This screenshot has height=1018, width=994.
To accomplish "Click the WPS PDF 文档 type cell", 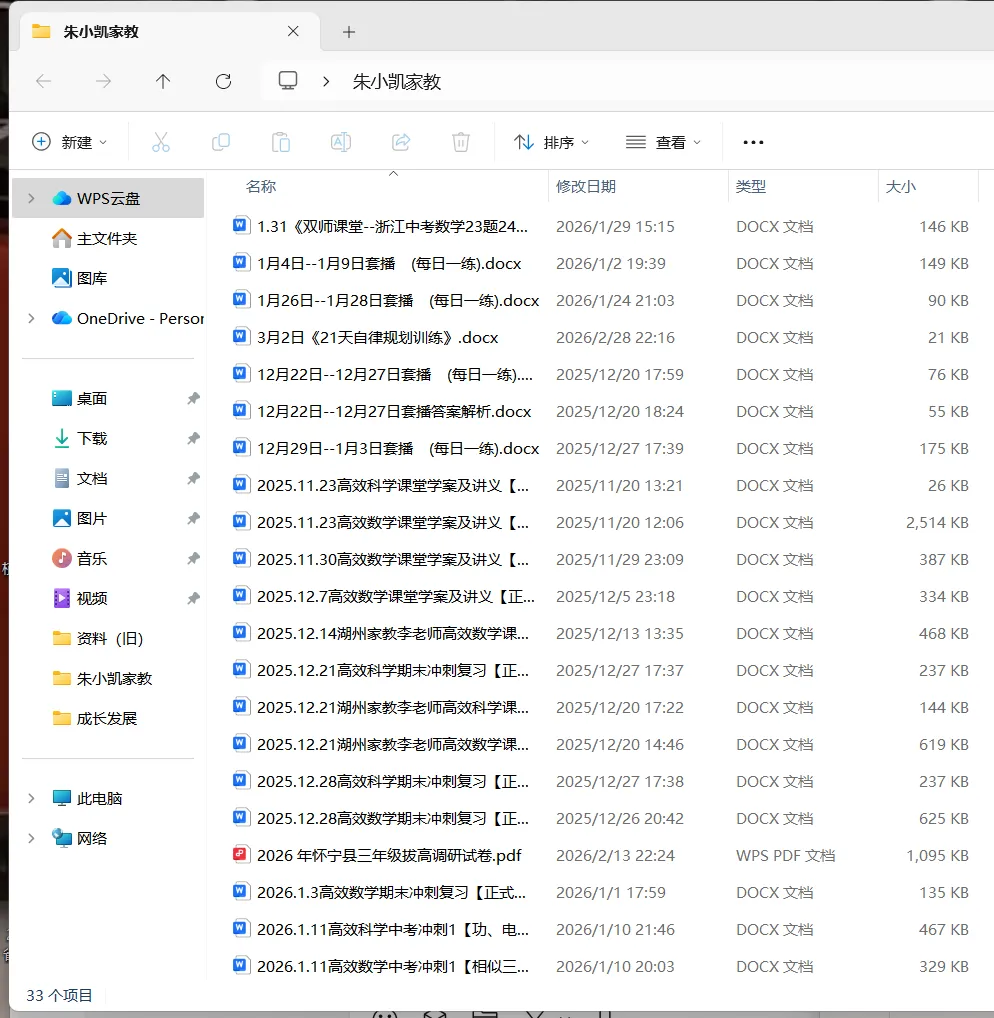I will (786, 856).
